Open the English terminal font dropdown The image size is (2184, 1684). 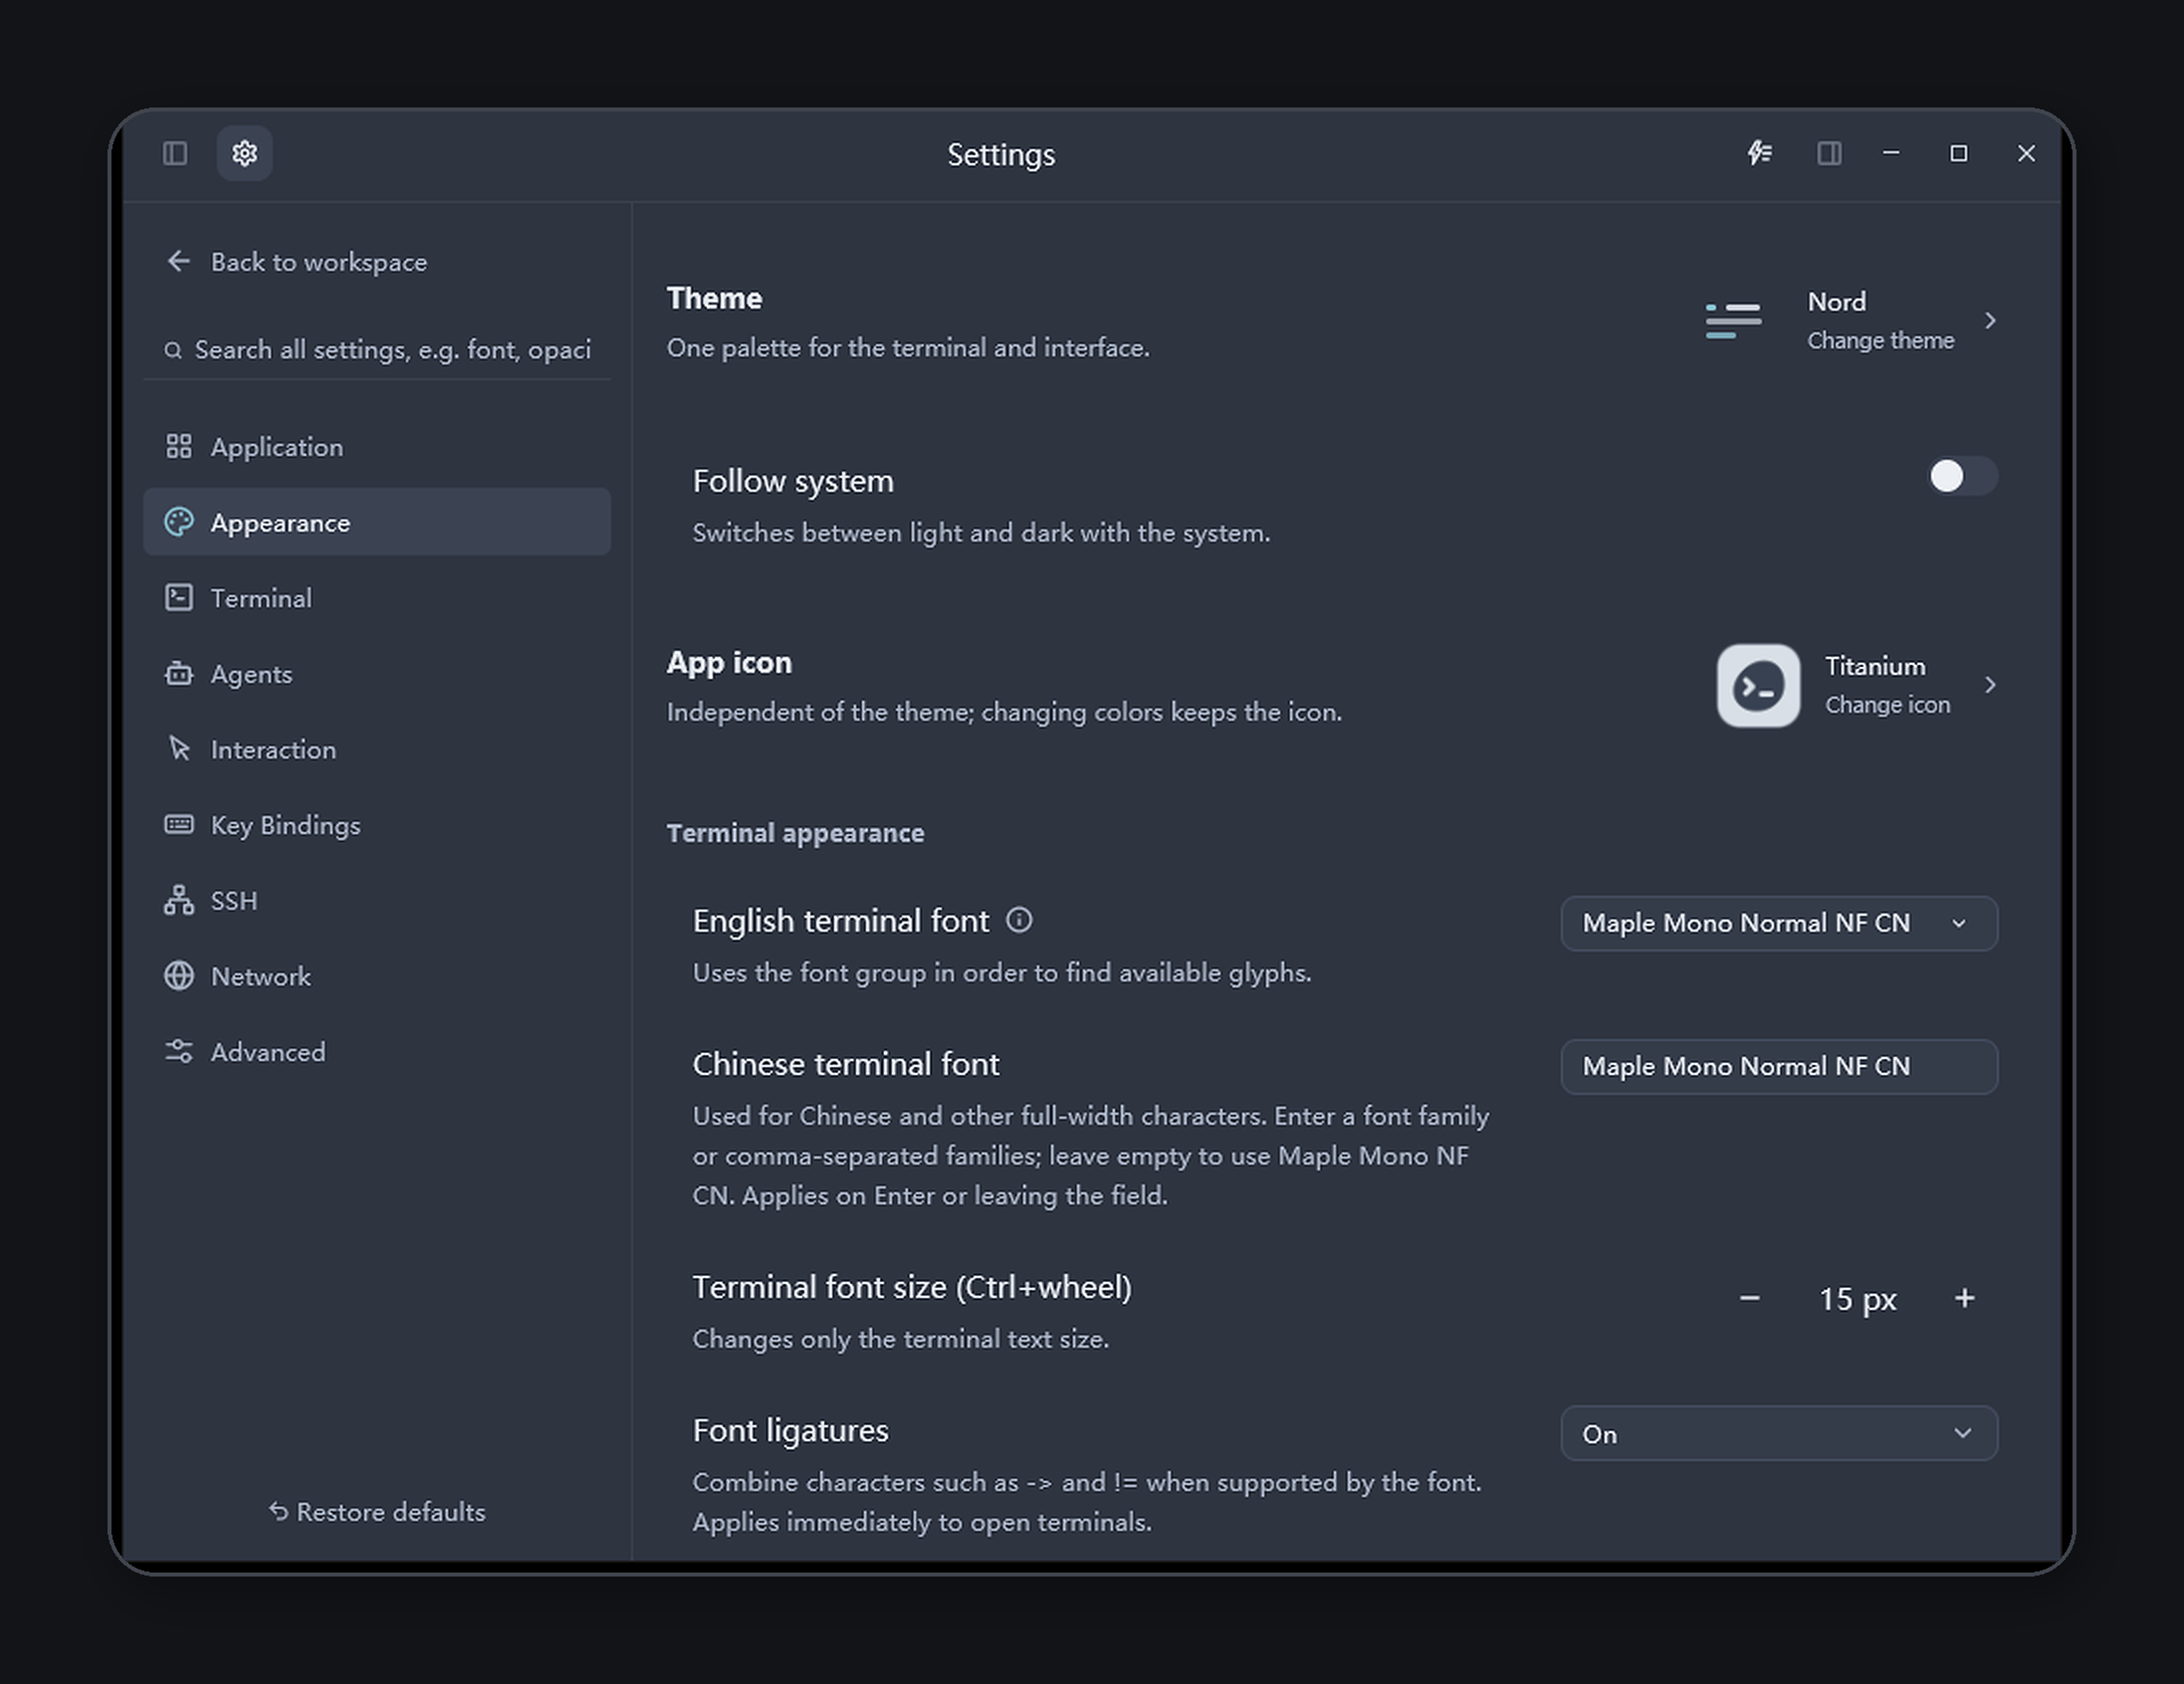pyautogui.click(x=1779, y=923)
